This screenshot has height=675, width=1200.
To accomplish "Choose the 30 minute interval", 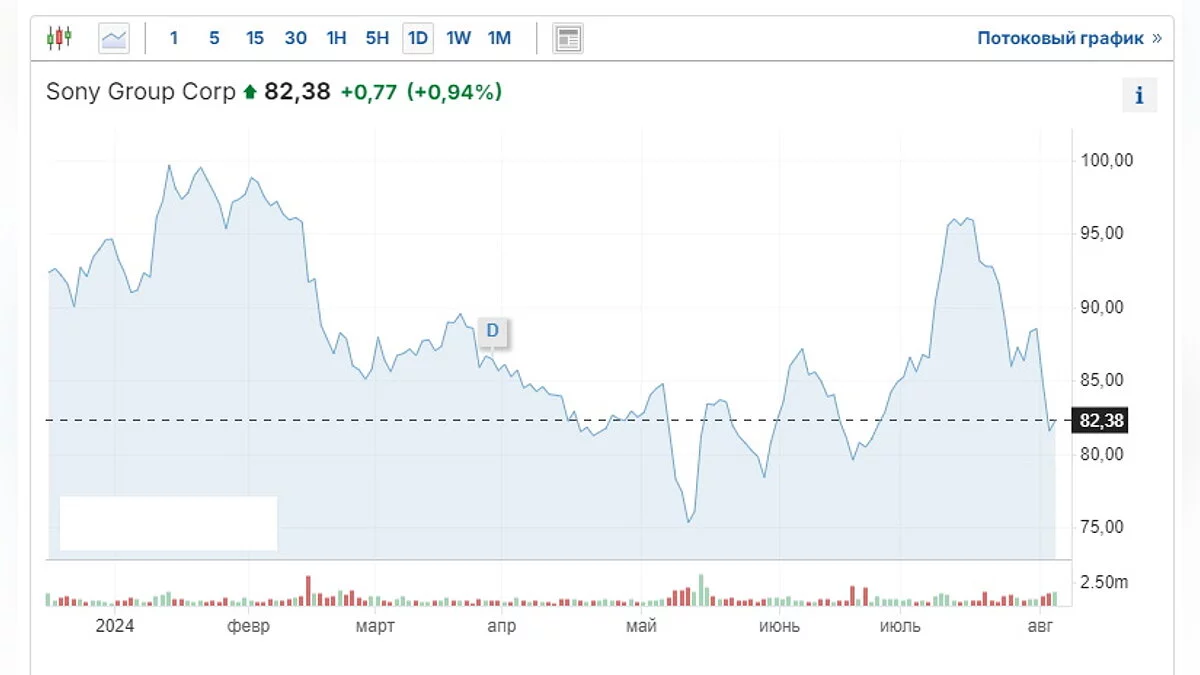I will (x=295, y=39).
